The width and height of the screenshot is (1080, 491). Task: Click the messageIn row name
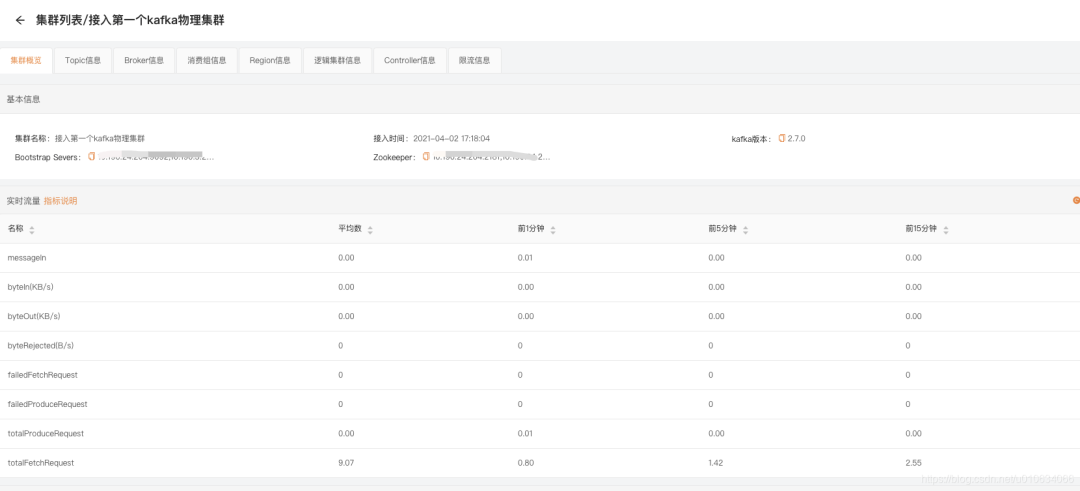(x=27, y=258)
